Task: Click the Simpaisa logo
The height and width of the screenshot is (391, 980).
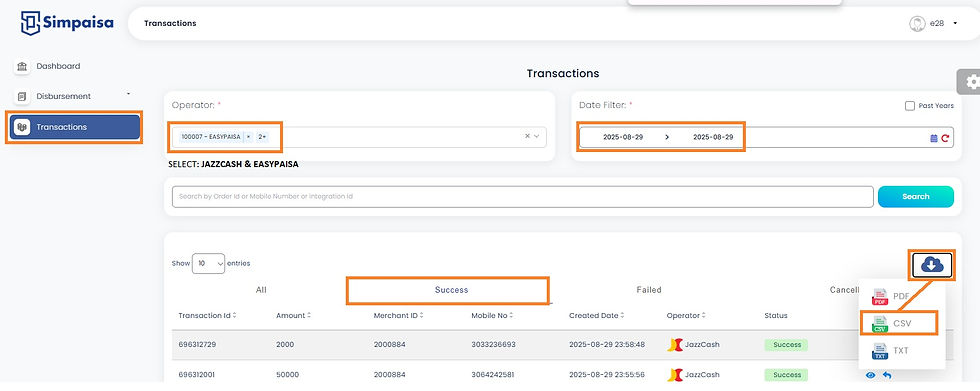Action: 67,24
